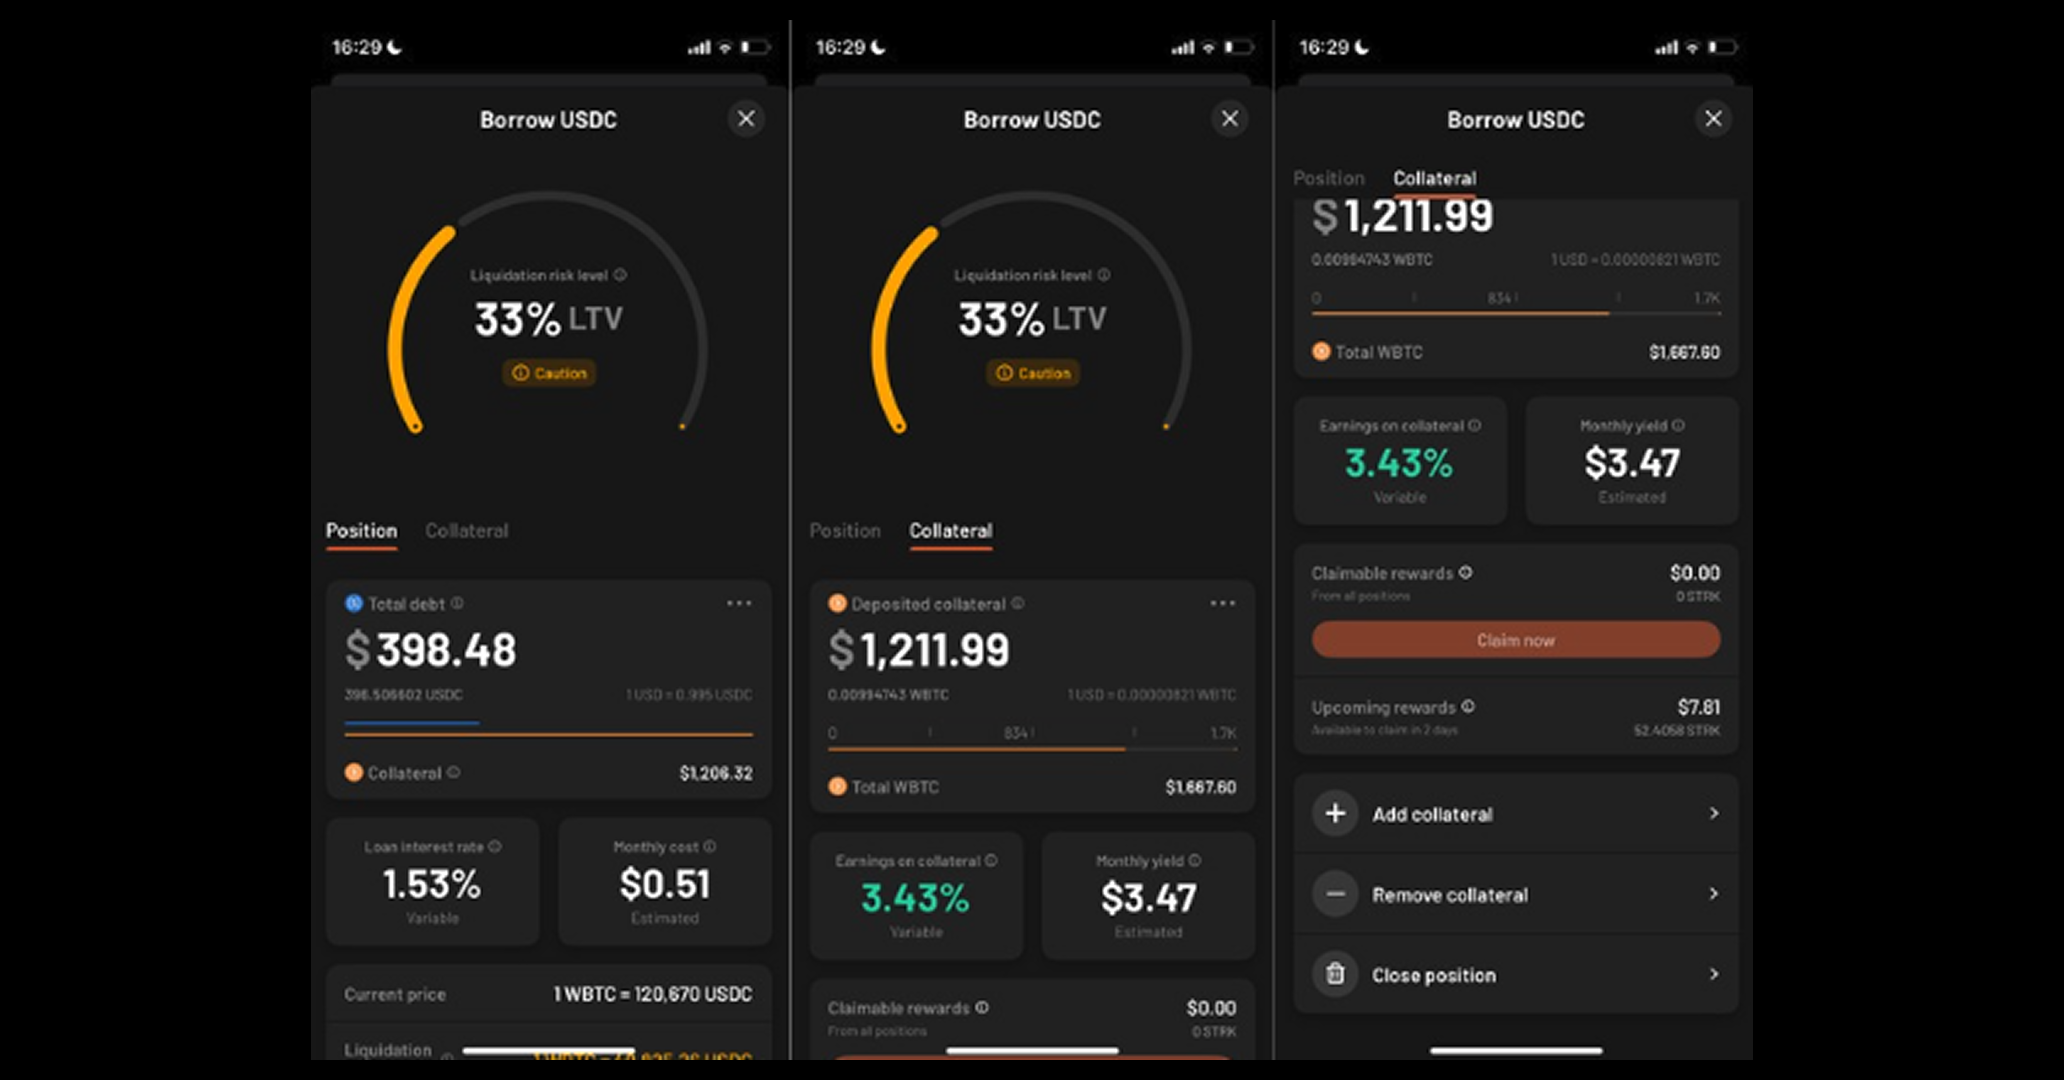This screenshot has width=2064, height=1080.
Task: Select Position tab in left screen
Action: pyautogui.click(x=361, y=531)
